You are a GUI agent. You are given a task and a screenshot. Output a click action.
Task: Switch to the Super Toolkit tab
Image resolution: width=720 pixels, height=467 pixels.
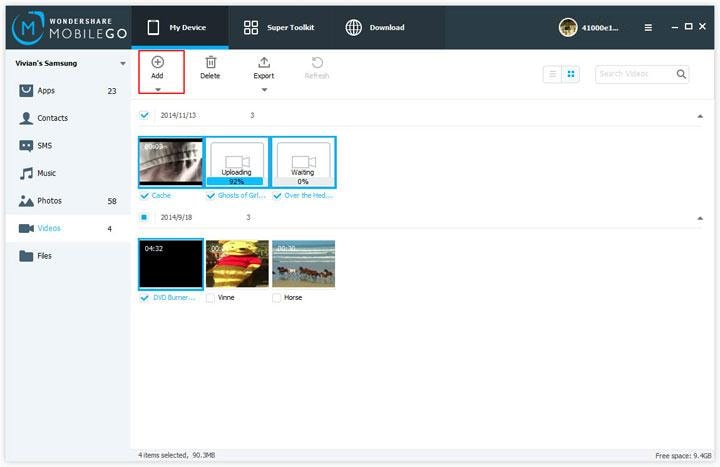(279, 28)
